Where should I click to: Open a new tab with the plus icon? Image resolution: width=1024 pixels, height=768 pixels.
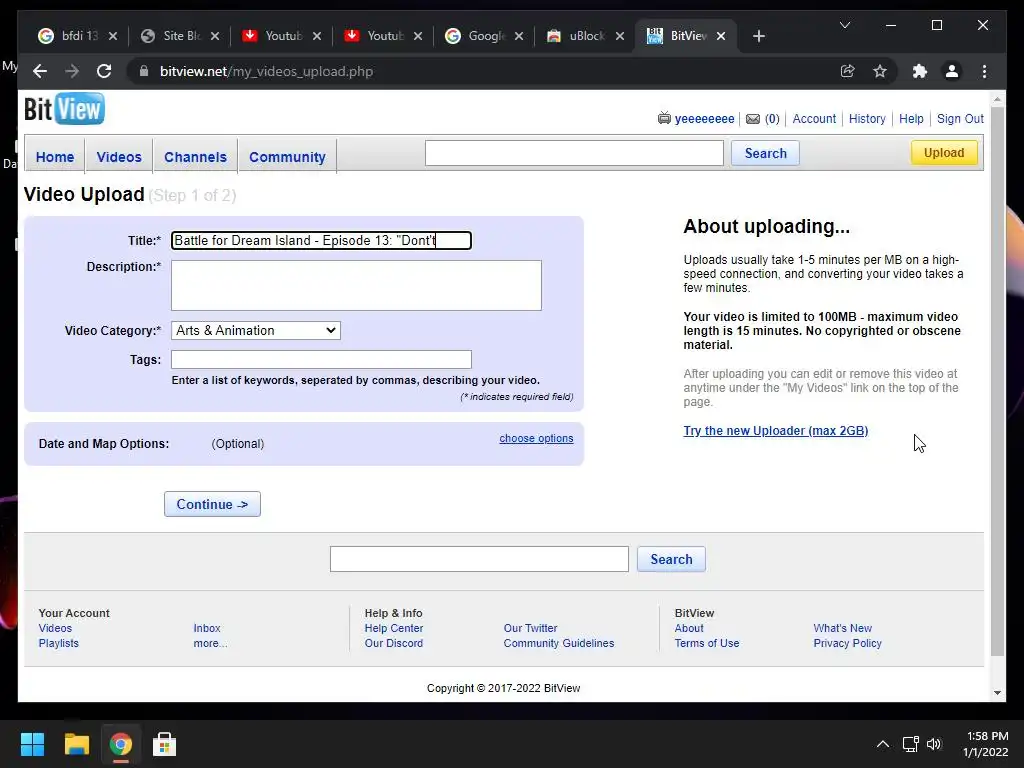(x=758, y=36)
